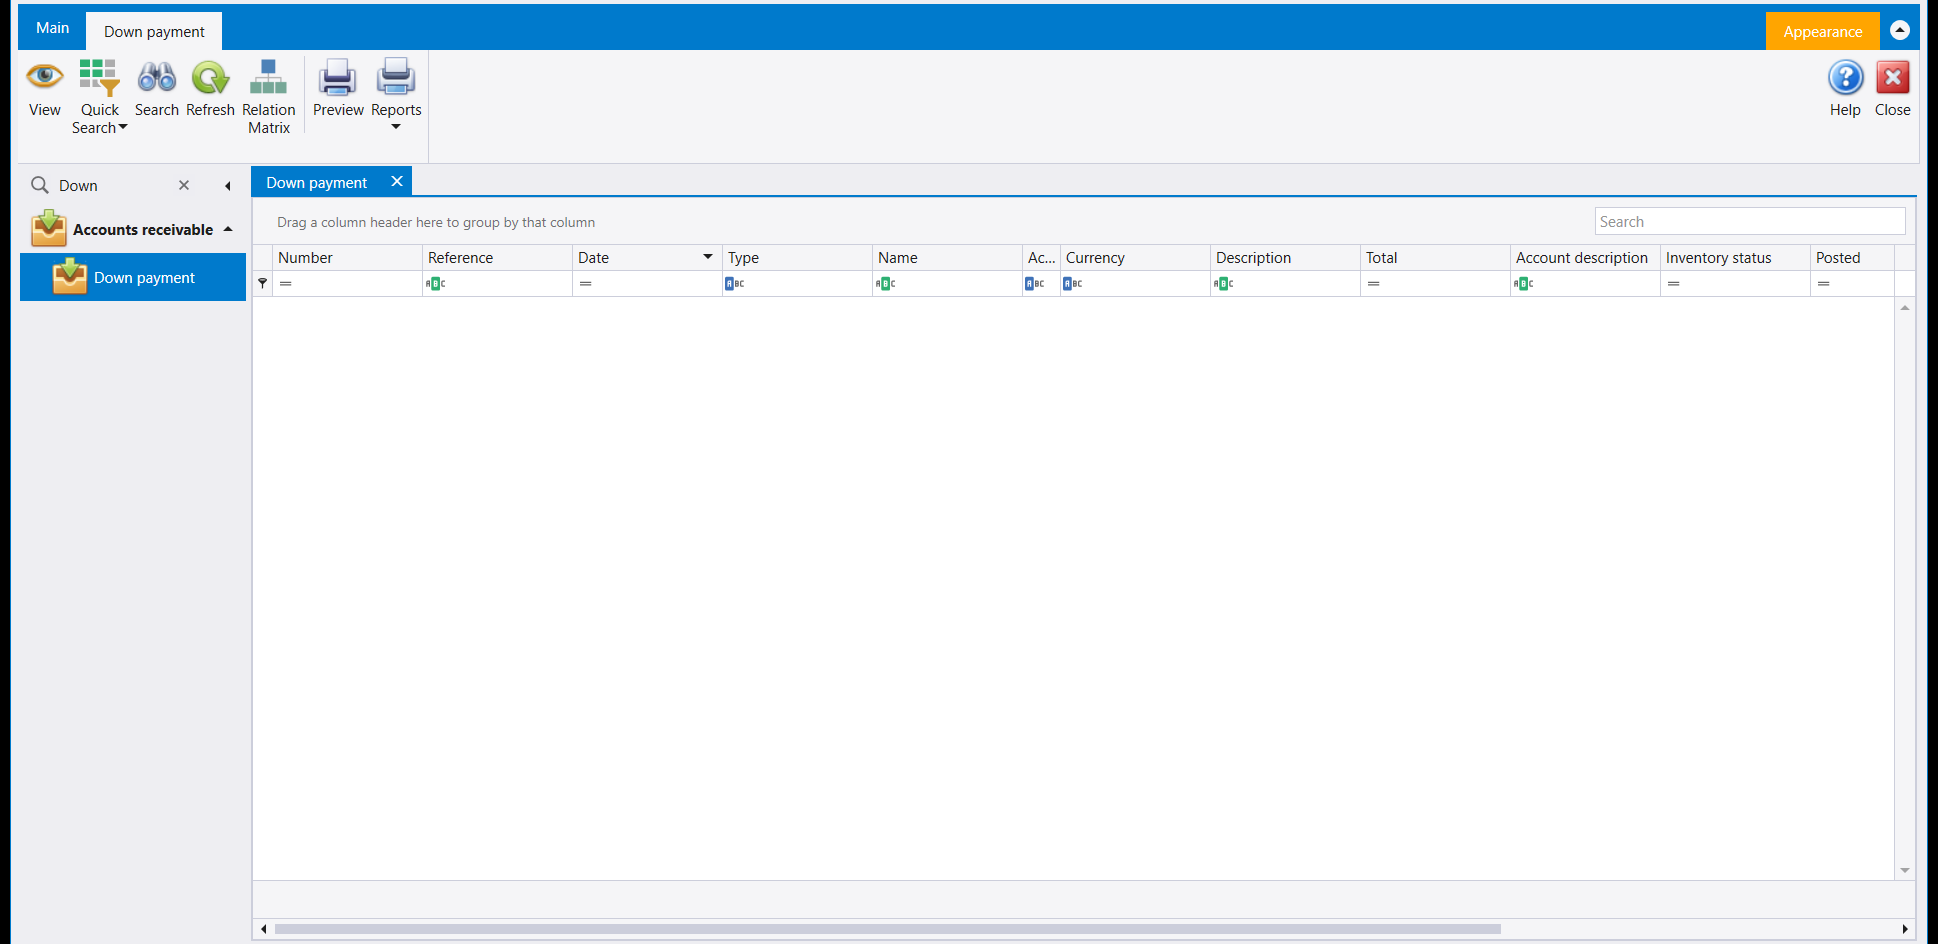The height and width of the screenshot is (944, 1938).
Task: Open the Description filter operator icon
Action: [1223, 284]
